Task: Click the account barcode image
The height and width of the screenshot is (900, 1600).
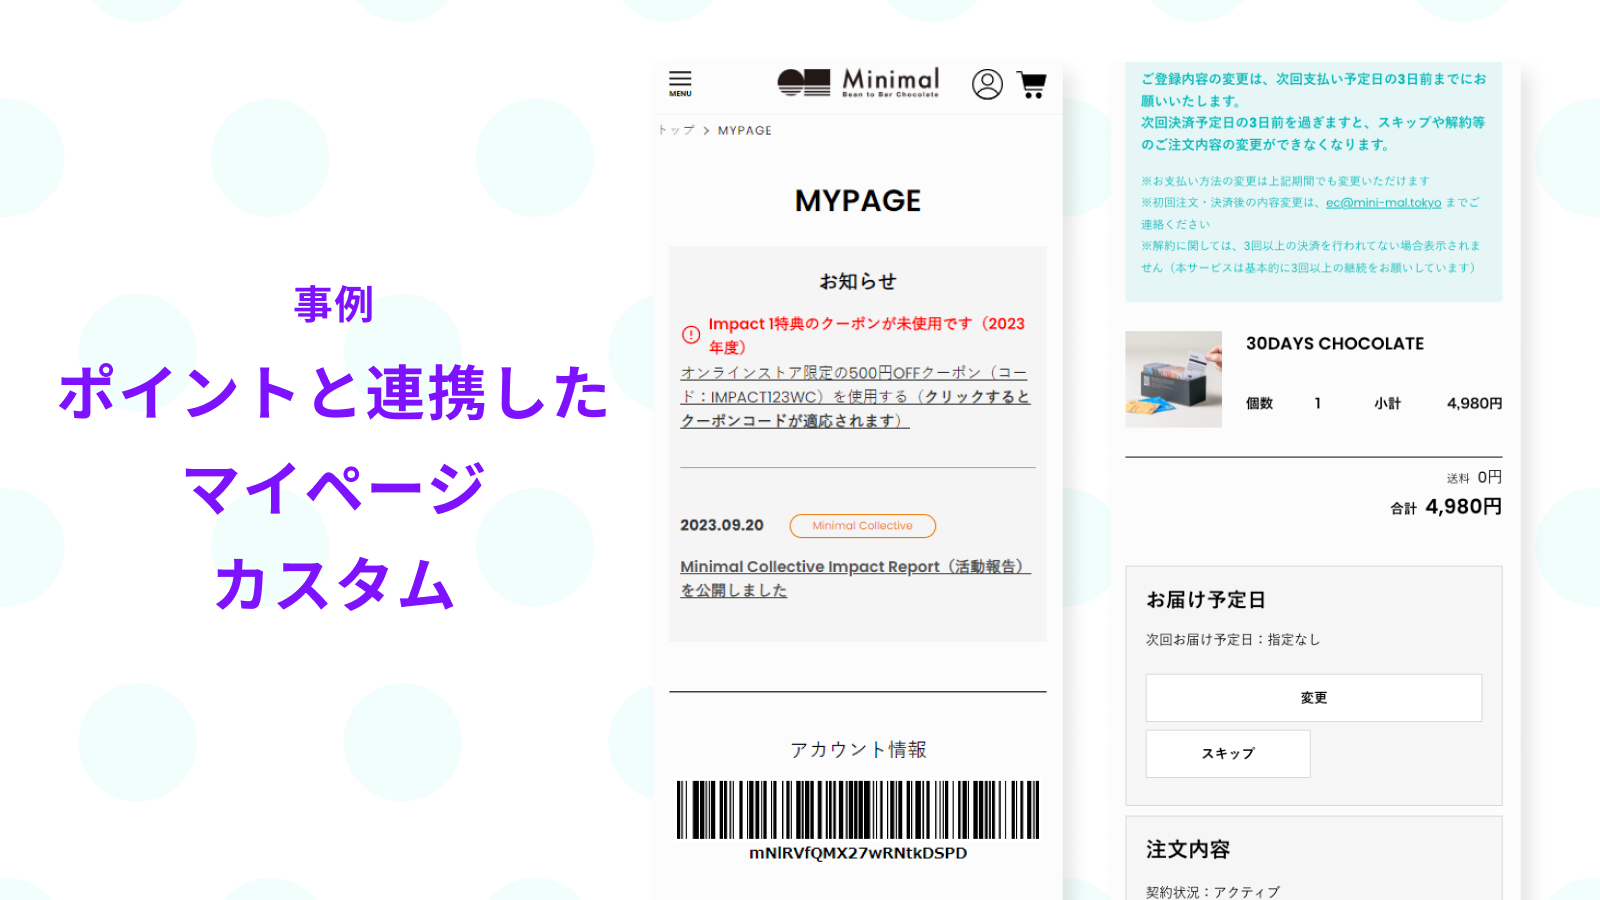Action: point(858,810)
